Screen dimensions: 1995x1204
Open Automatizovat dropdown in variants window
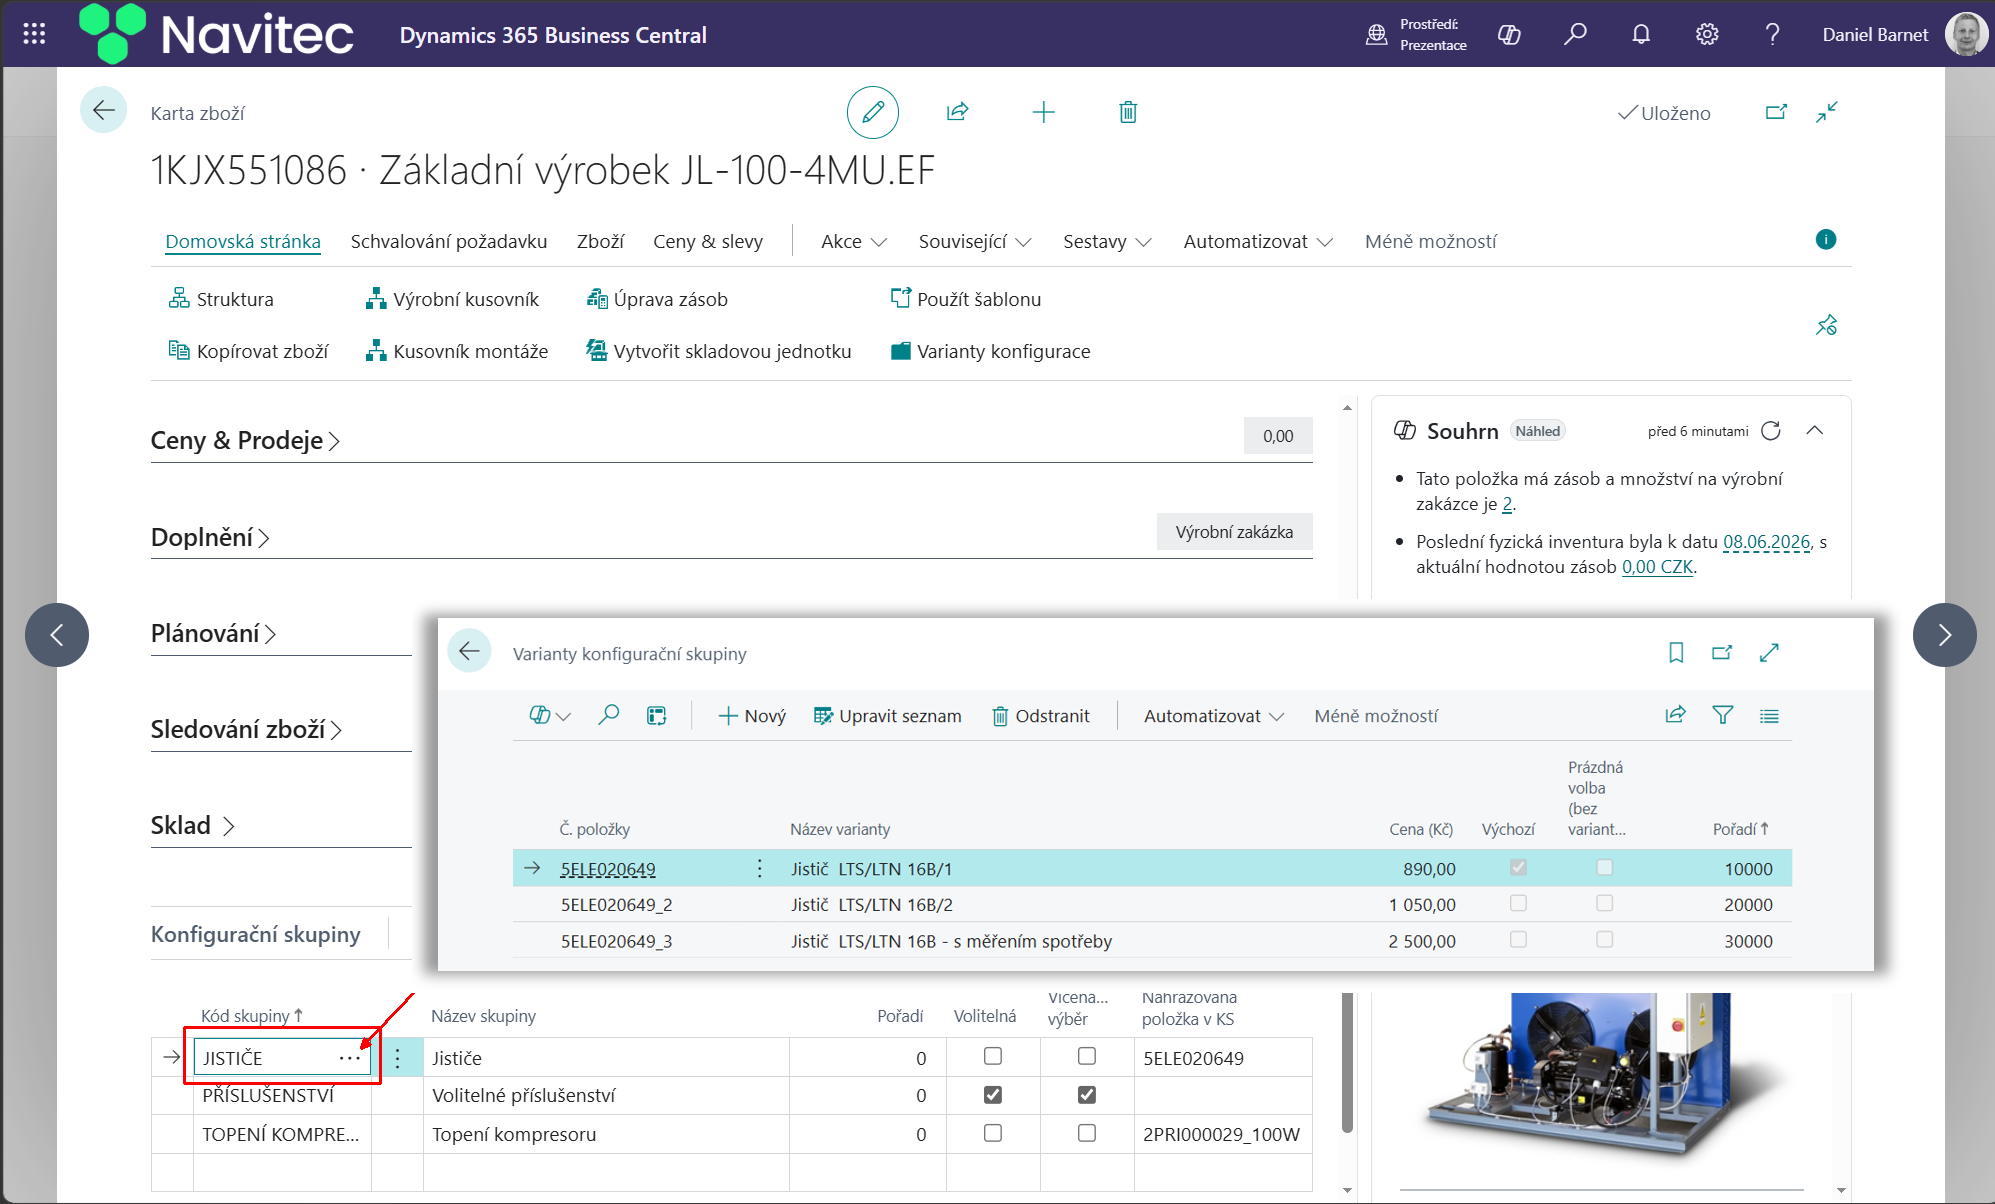click(x=1213, y=716)
